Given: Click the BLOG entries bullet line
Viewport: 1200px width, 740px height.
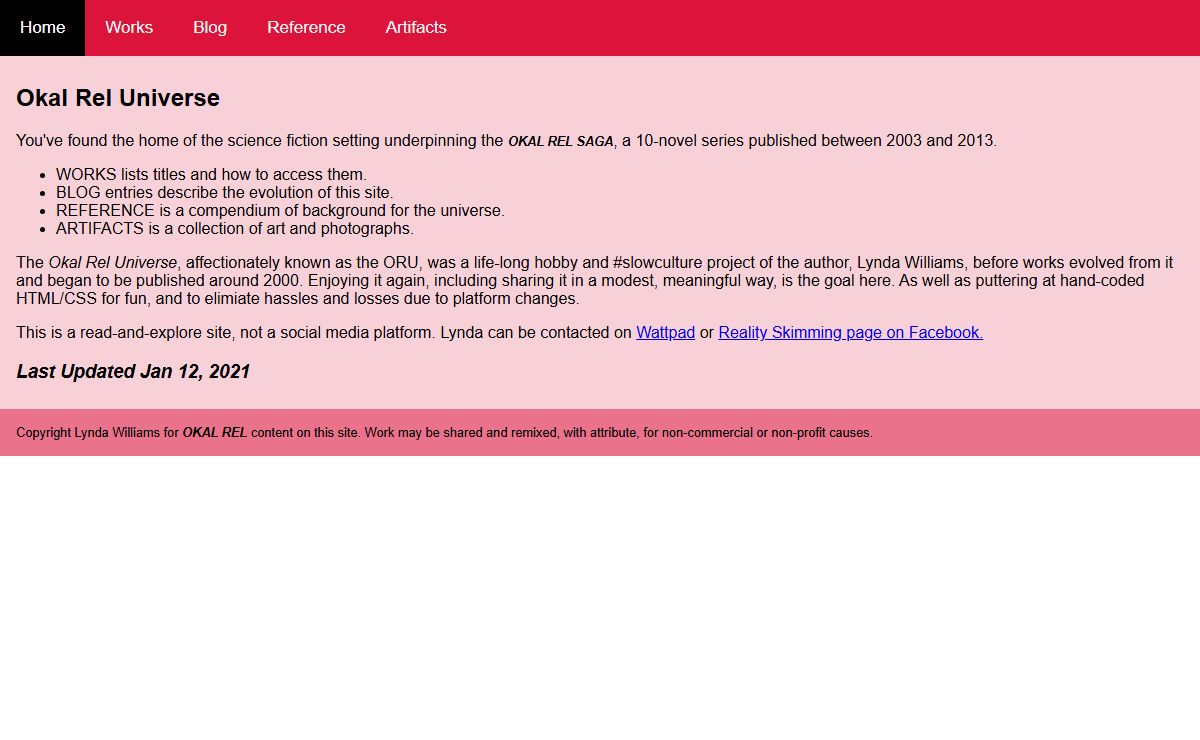Looking at the screenshot, I should click(225, 192).
